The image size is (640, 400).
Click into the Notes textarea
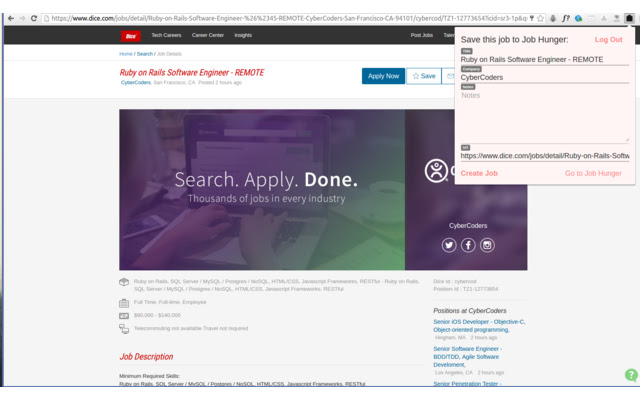pyautogui.click(x=544, y=116)
